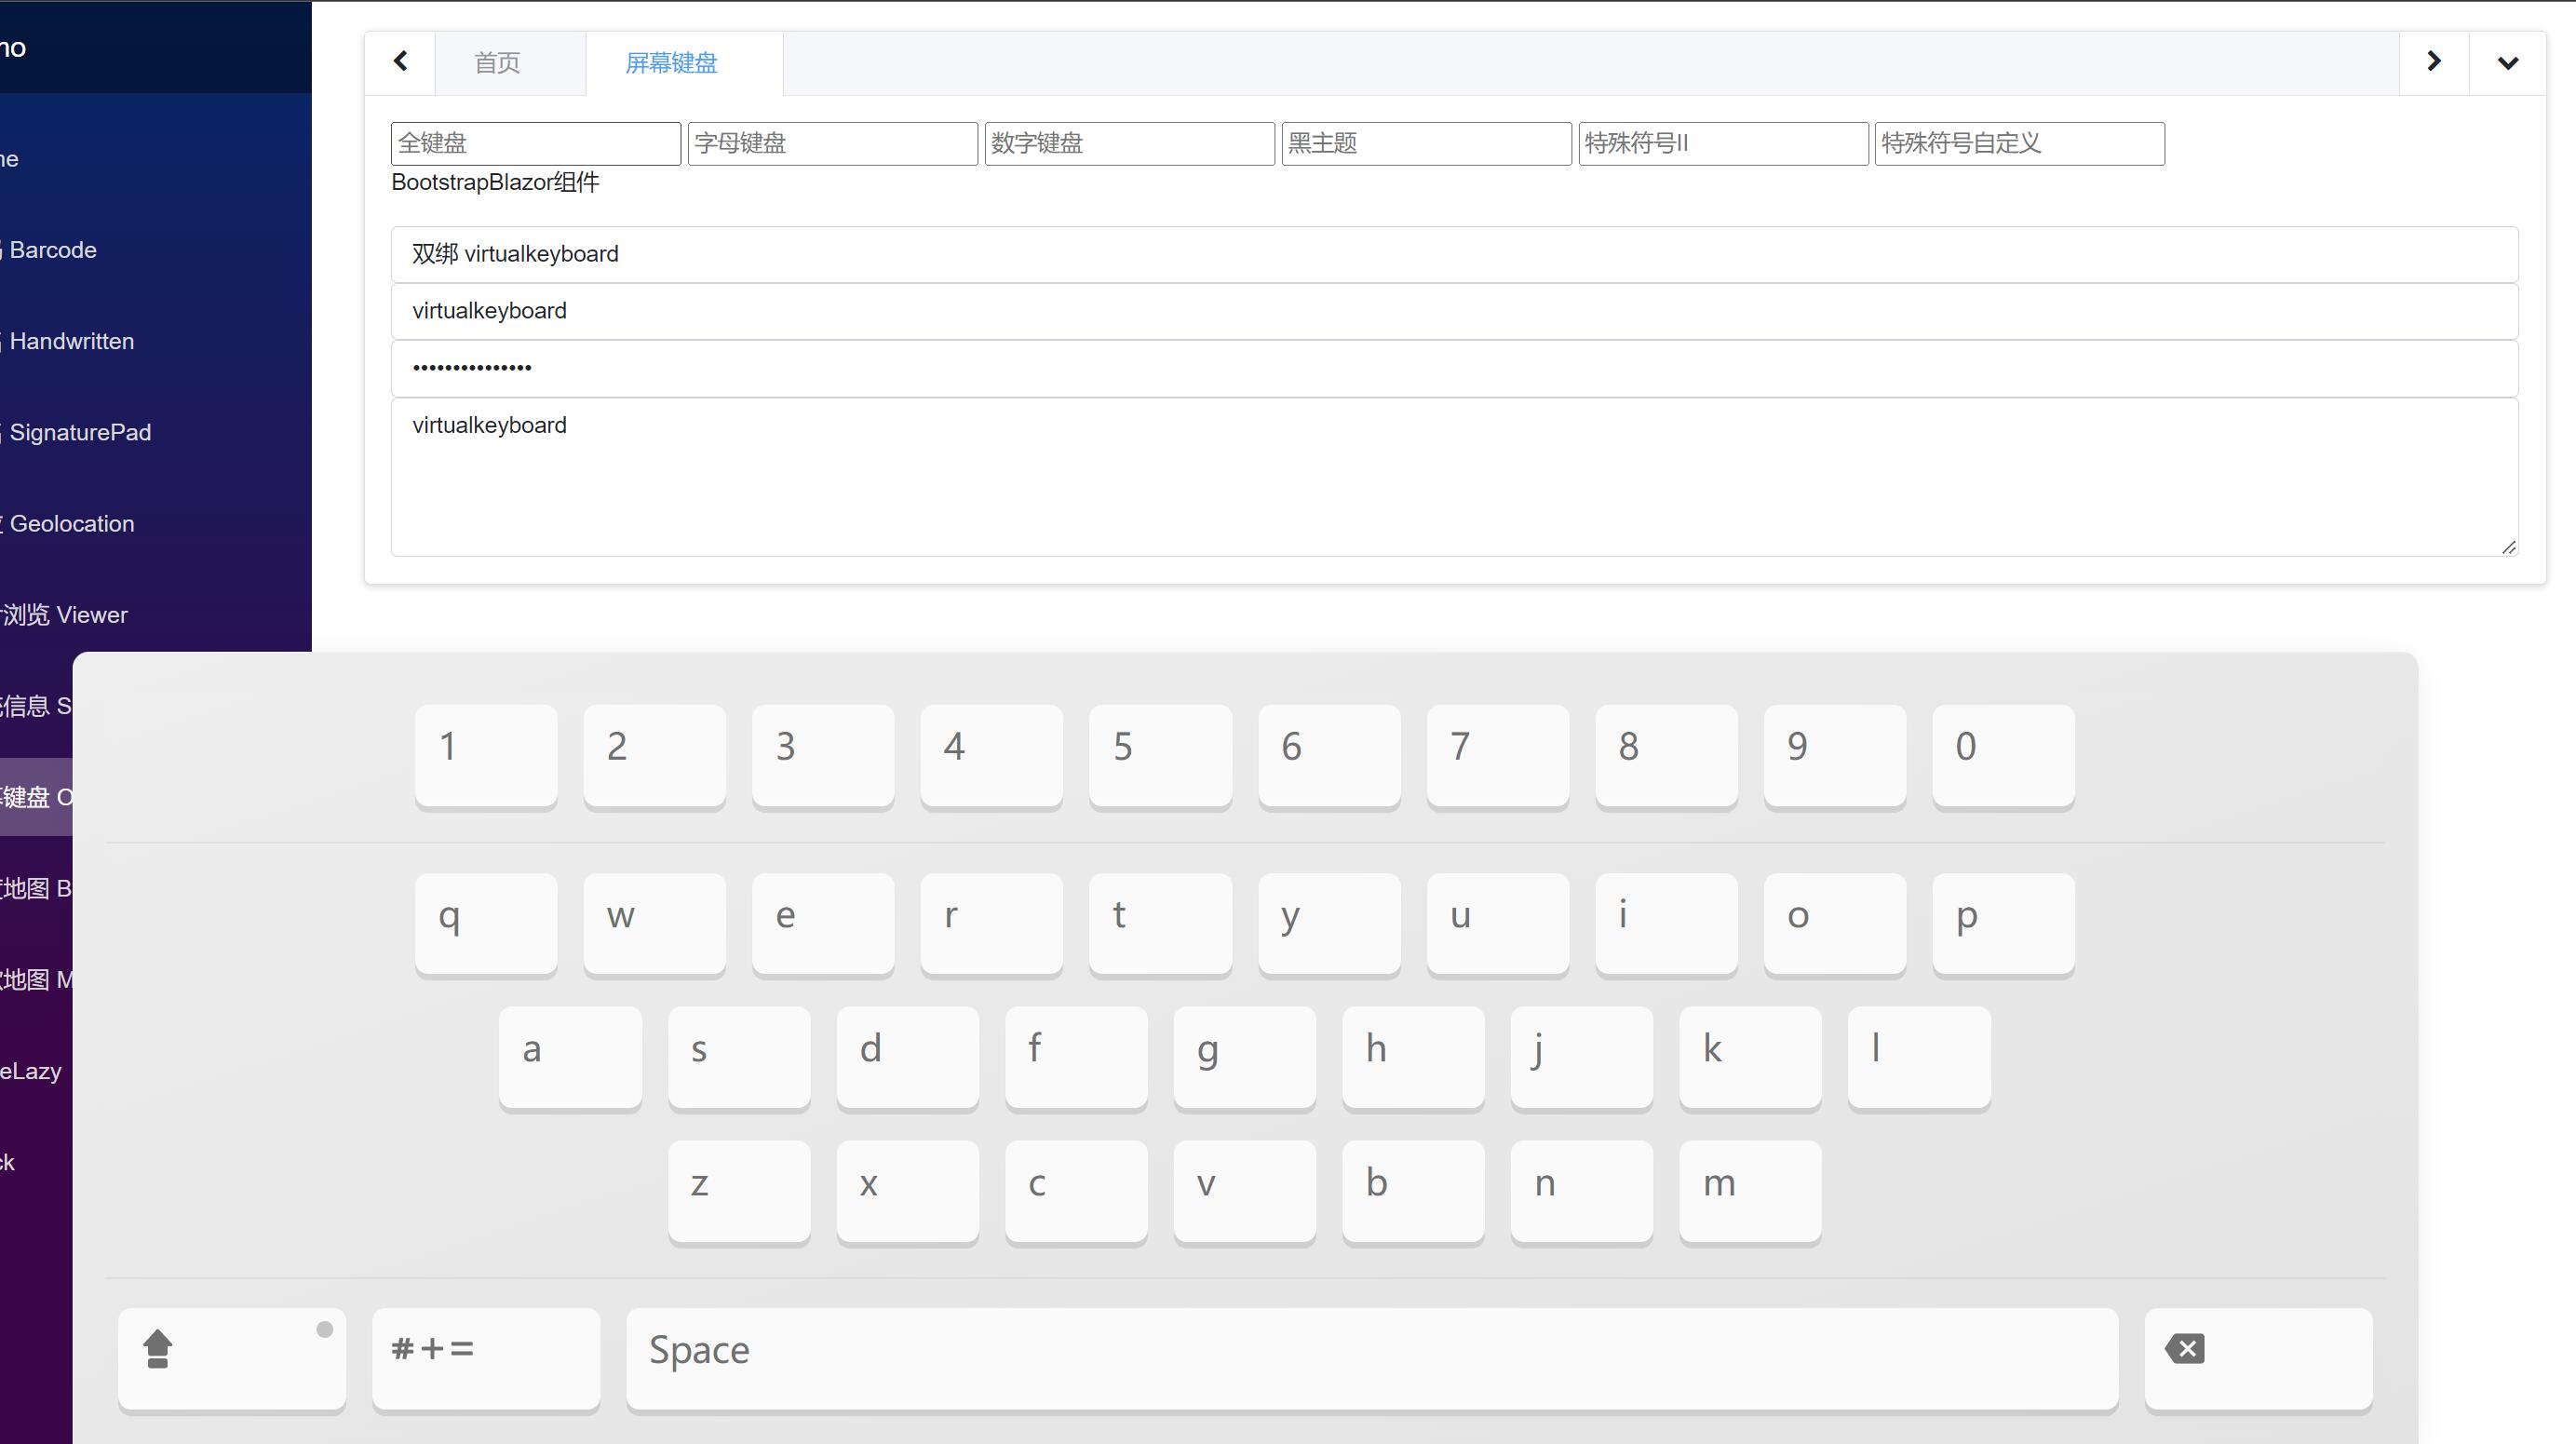2576x1444 pixels.
Task: Click the 特殊符号自定义 input field
Action: (2018, 143)
